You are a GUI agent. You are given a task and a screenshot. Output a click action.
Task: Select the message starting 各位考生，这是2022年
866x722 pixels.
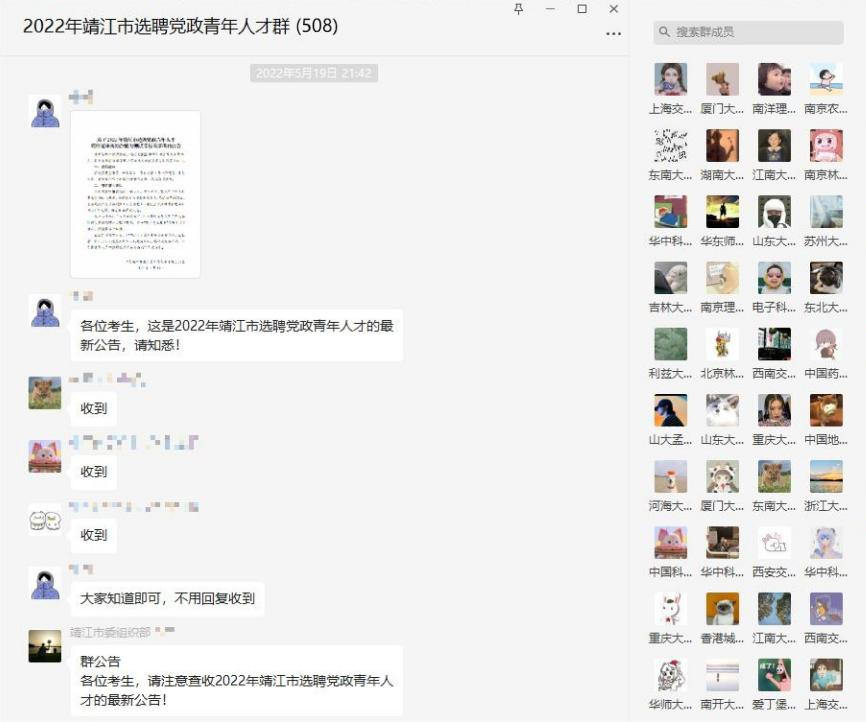[x=236, y=334]
